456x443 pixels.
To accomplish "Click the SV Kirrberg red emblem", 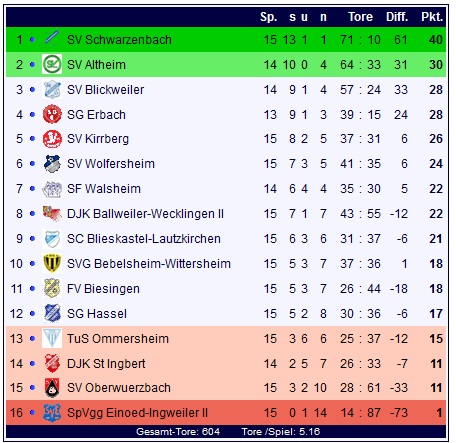I will coord(52,139).
